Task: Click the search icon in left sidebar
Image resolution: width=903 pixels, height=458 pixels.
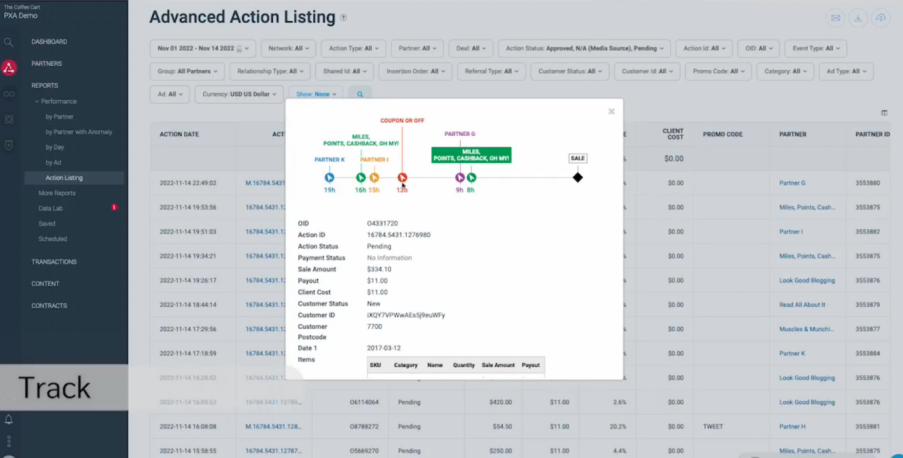Action: click(9, 42)
